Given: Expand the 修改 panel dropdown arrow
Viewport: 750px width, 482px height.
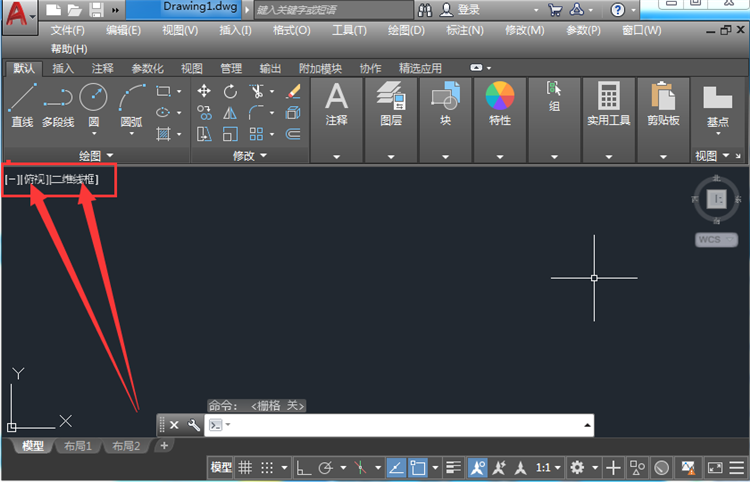Looking at the screenshot, I should [263, 155].
